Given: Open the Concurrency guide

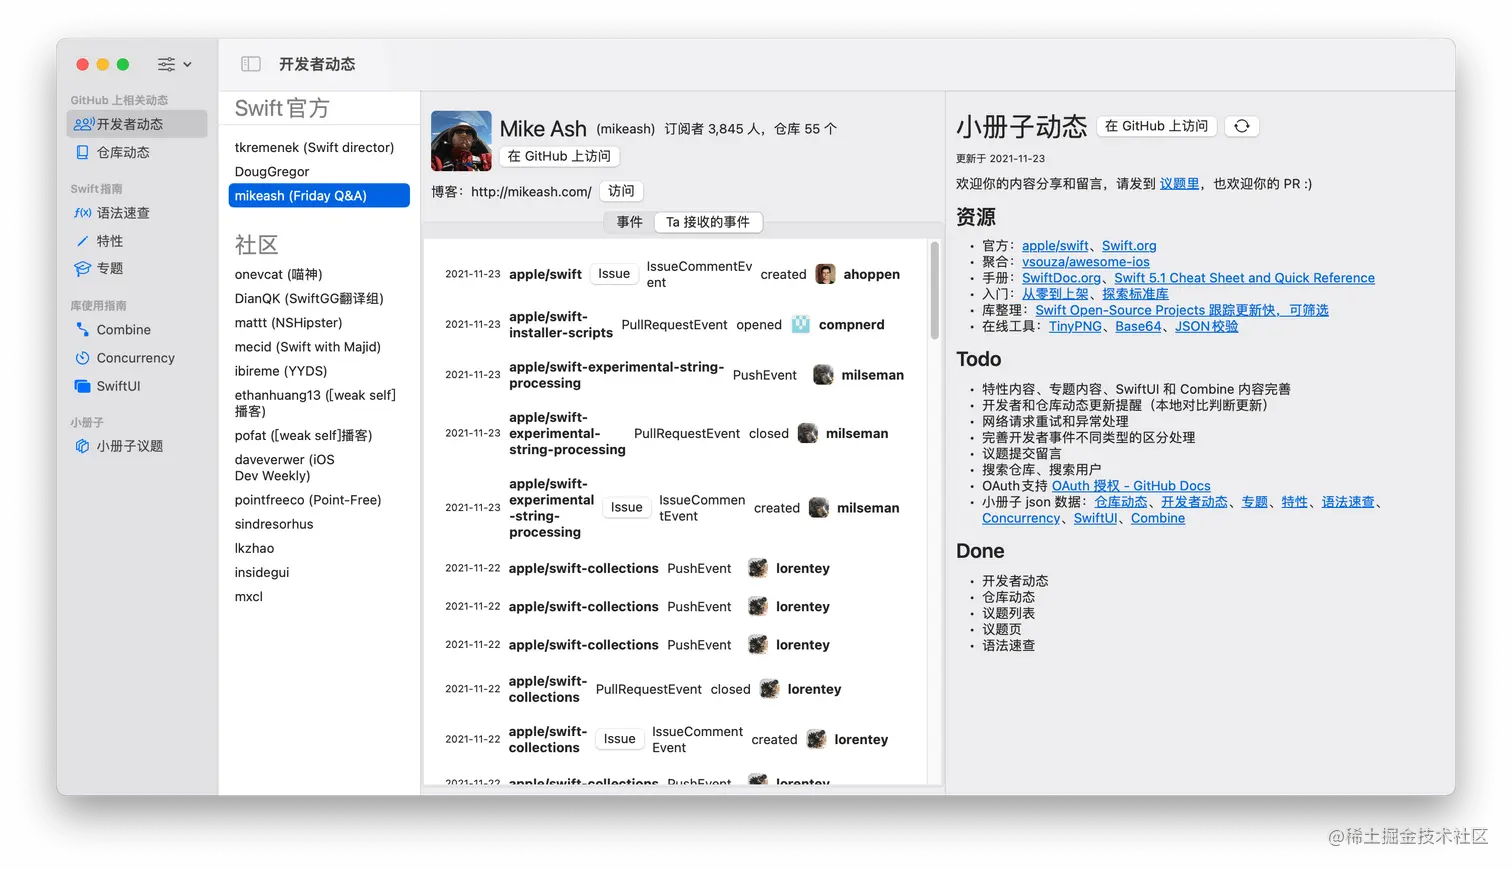Looking at the screenshot, I should pos(137,358).
